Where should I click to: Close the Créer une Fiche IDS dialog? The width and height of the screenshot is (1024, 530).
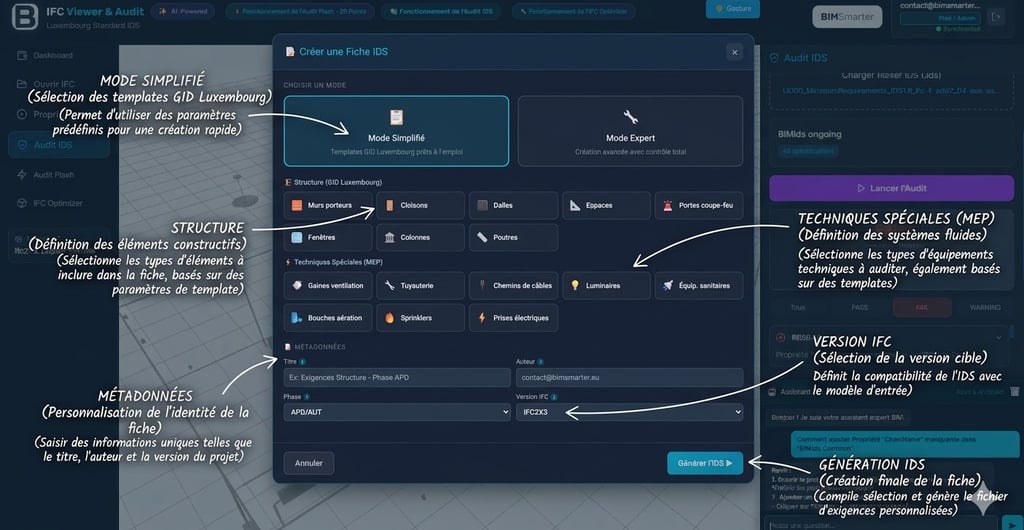pyautogui.click(x=735, y=52)
